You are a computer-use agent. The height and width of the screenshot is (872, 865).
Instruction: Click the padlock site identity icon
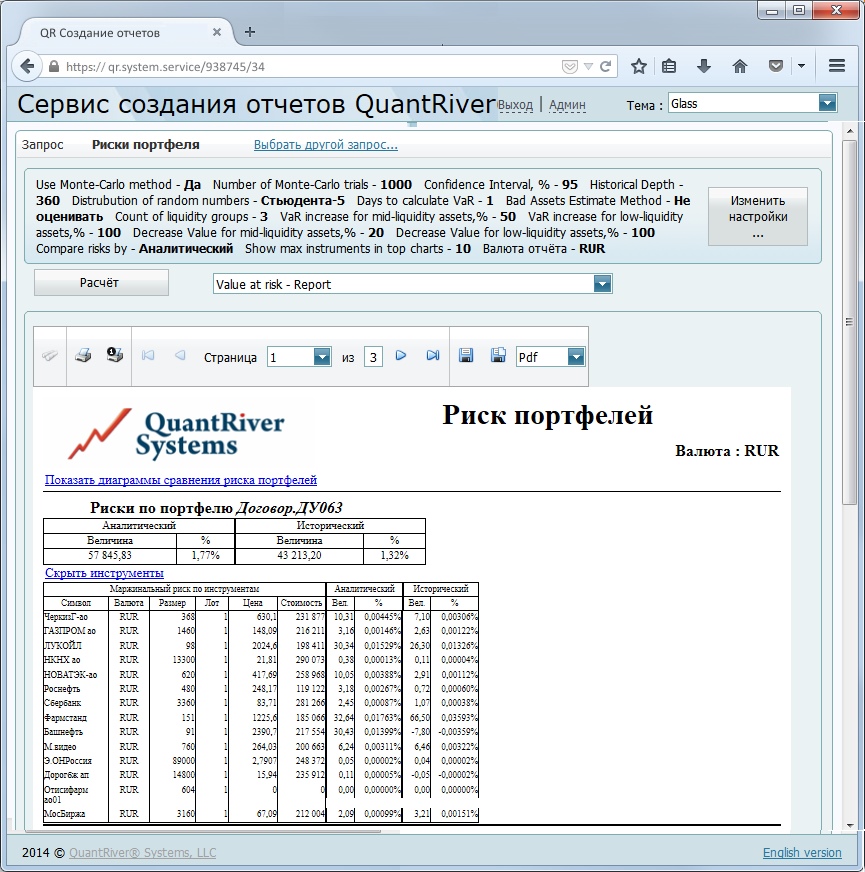pyautogui.click(x=53, y=66)
